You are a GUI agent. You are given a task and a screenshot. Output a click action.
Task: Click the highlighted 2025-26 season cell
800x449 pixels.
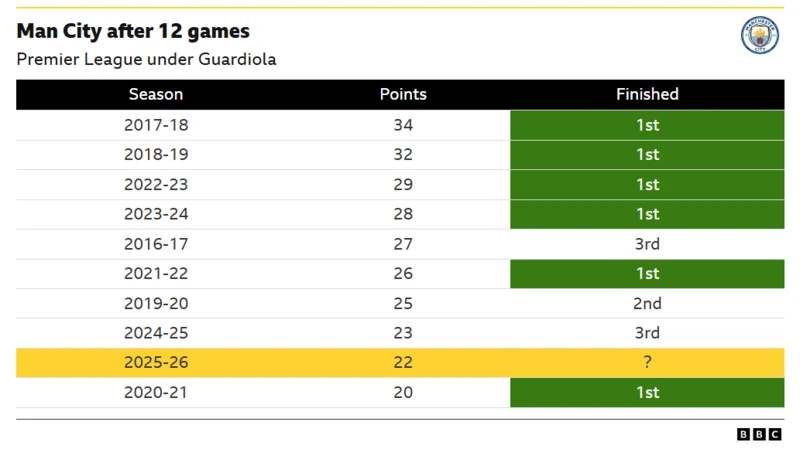coord(156,363)
